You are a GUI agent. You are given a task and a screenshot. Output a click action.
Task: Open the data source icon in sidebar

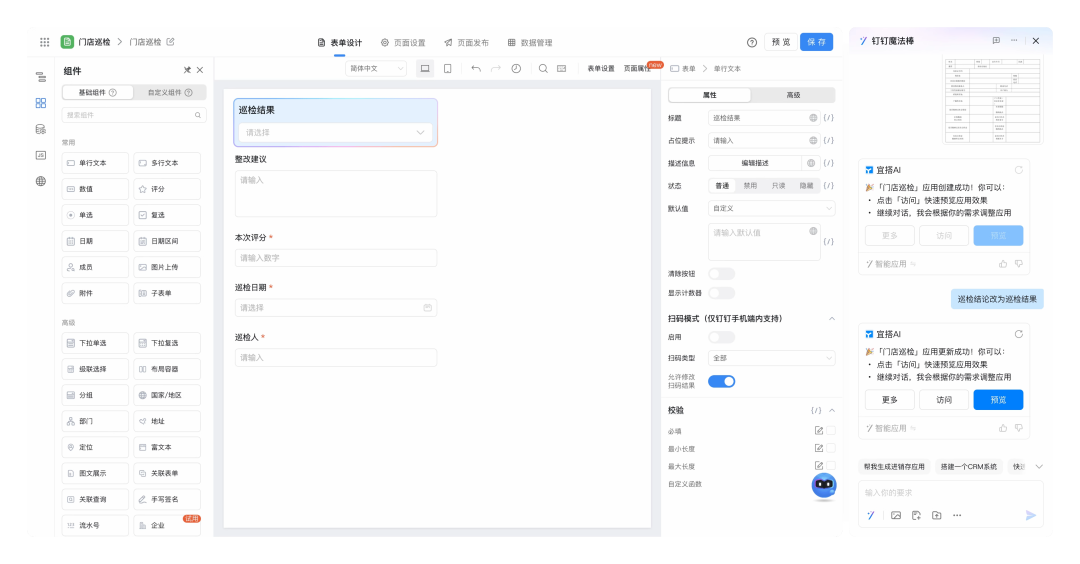[41, 129]
